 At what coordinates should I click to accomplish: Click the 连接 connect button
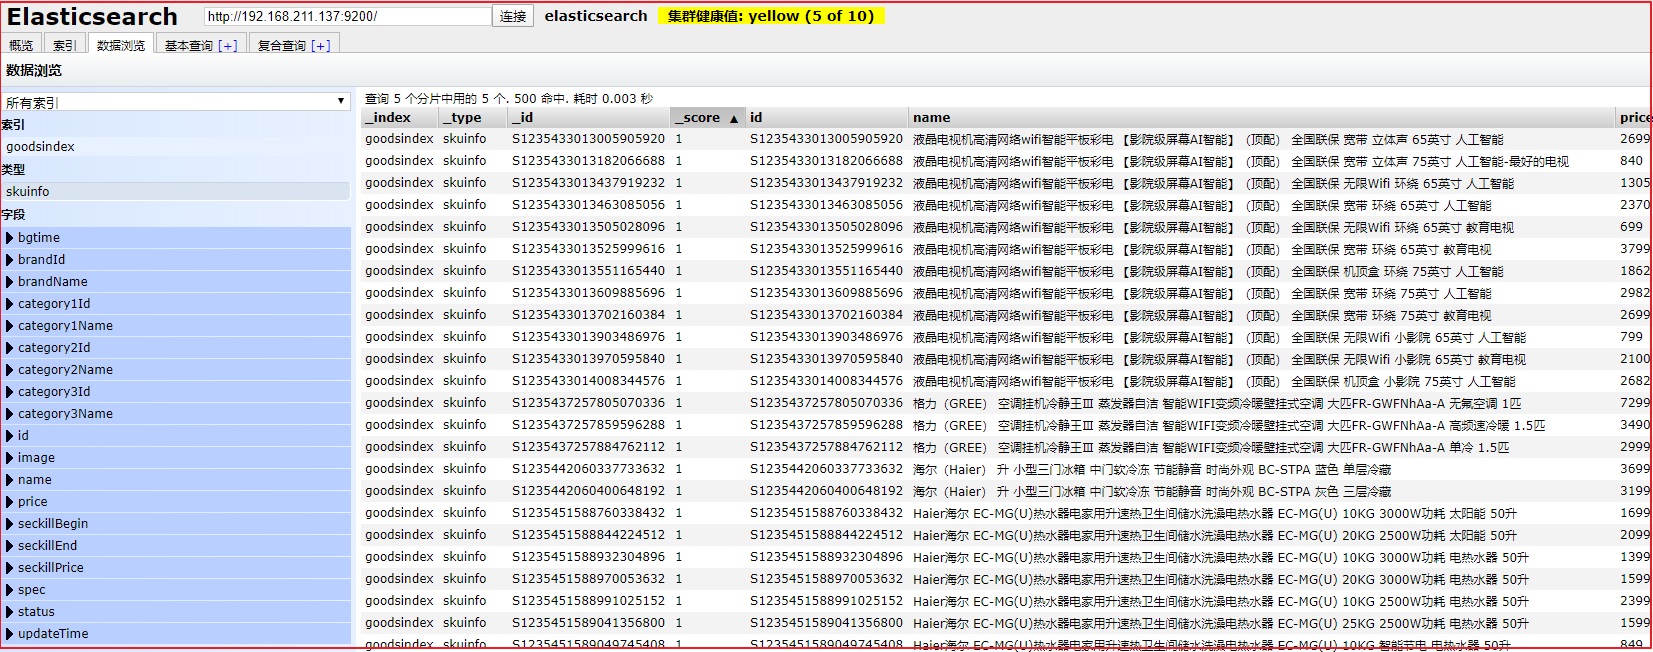click(513, 16)
